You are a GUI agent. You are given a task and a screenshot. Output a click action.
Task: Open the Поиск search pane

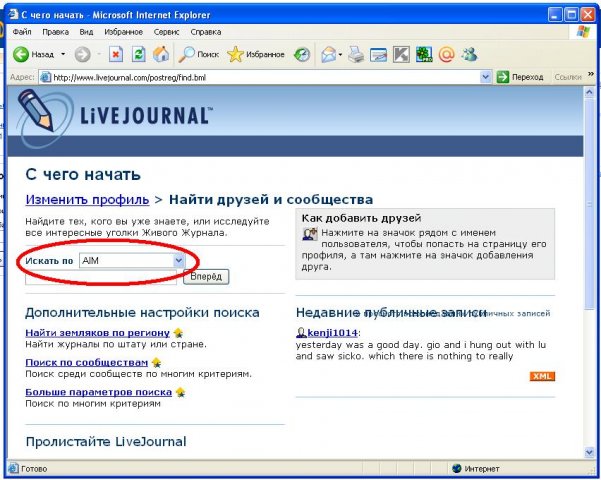click(198, 54)
